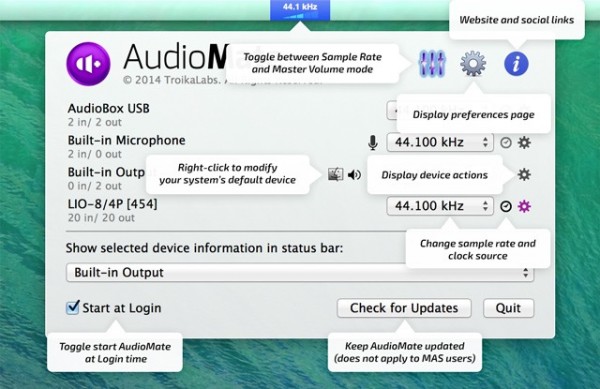This screenshot has height=389, width=600.
Task: Open website and social links info icon
Action: pos(516,63)
